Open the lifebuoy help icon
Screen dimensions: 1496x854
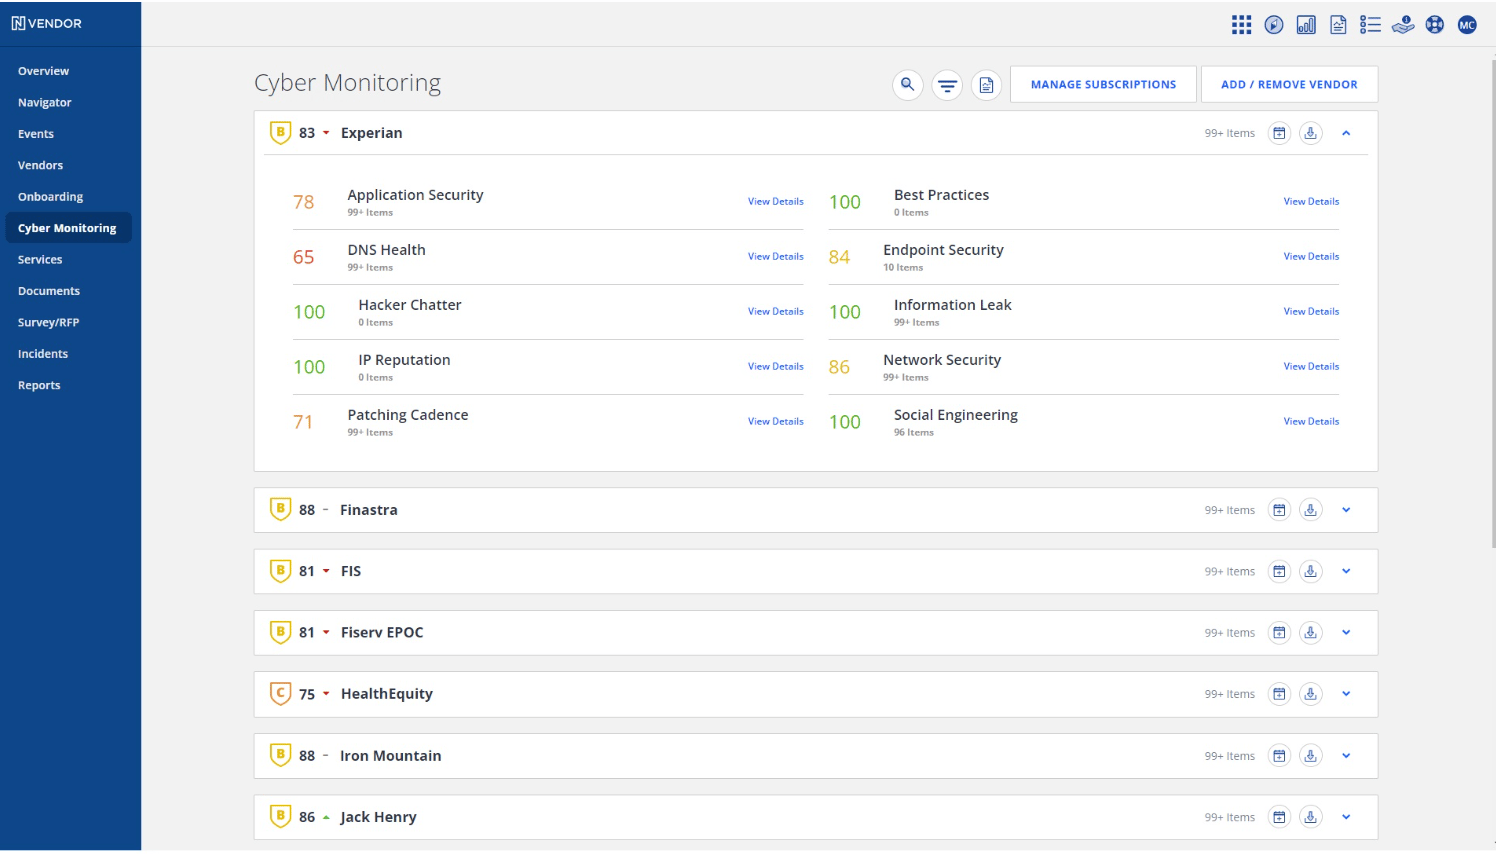[x=1435, y=25]
